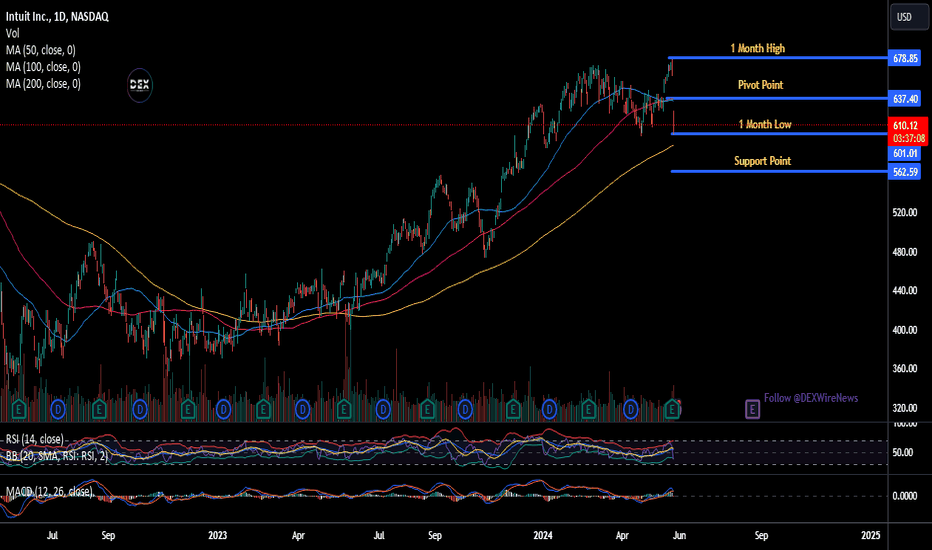Click the 400.00 price axis value
This screenshot has height=550, width=932.
[x=905, y=330]
